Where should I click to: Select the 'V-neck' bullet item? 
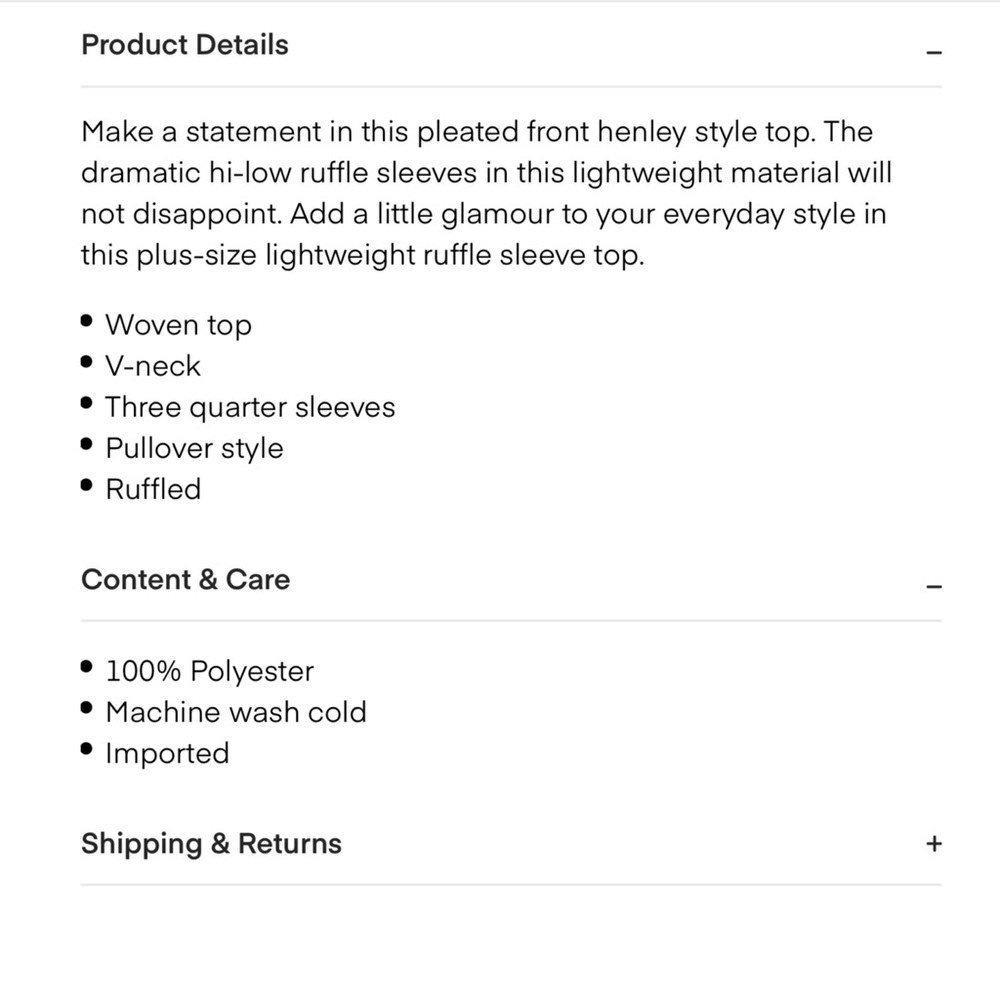coord(153,366)
